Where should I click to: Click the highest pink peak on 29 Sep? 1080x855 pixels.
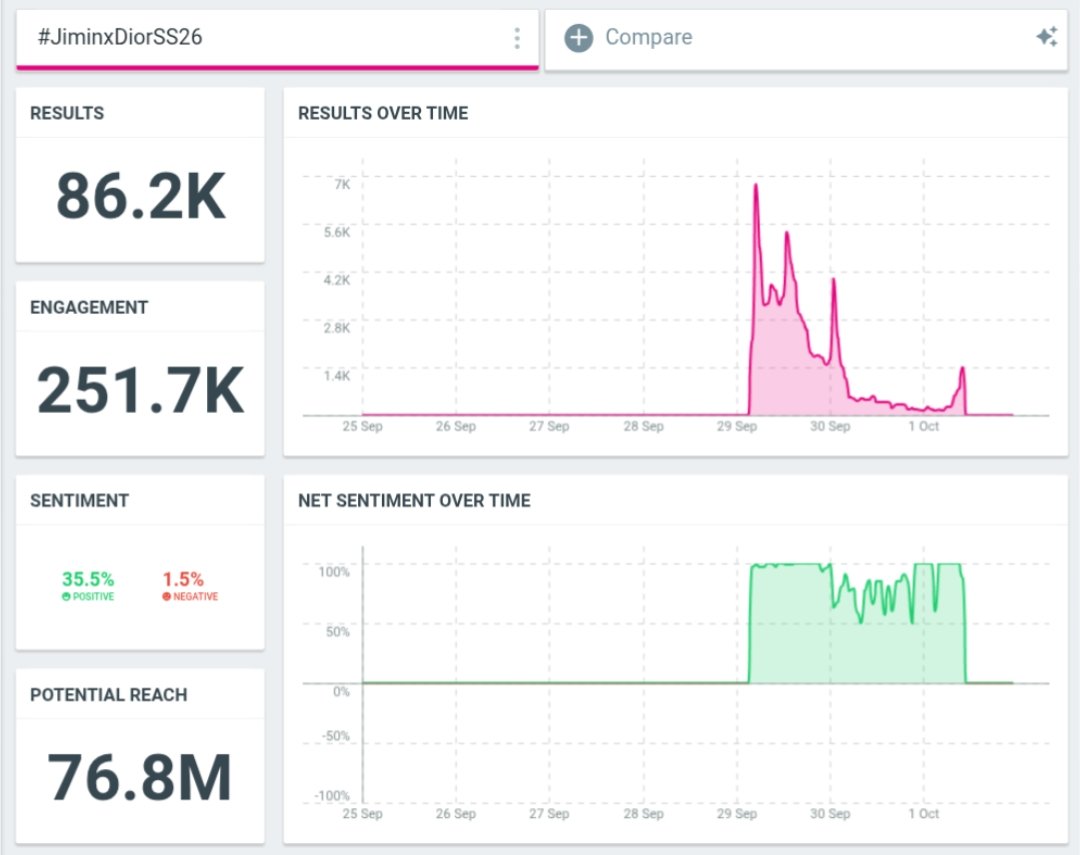click(x=756, y=186)
